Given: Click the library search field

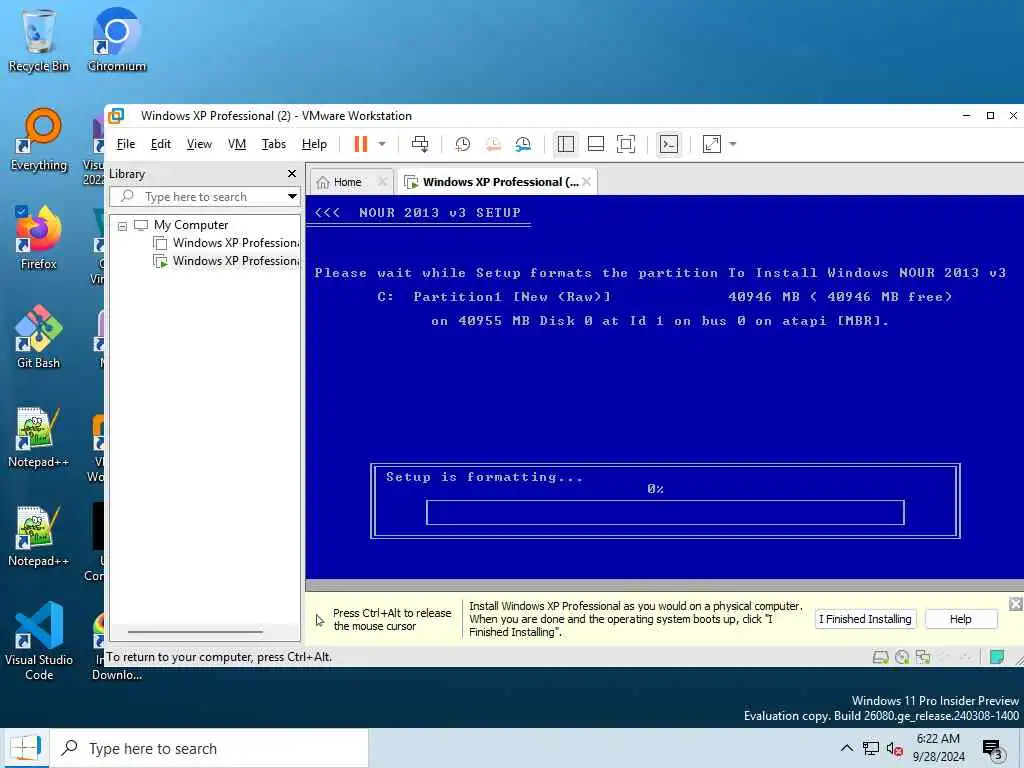Looking at the screenshot, I should click(x=197, y=197).
